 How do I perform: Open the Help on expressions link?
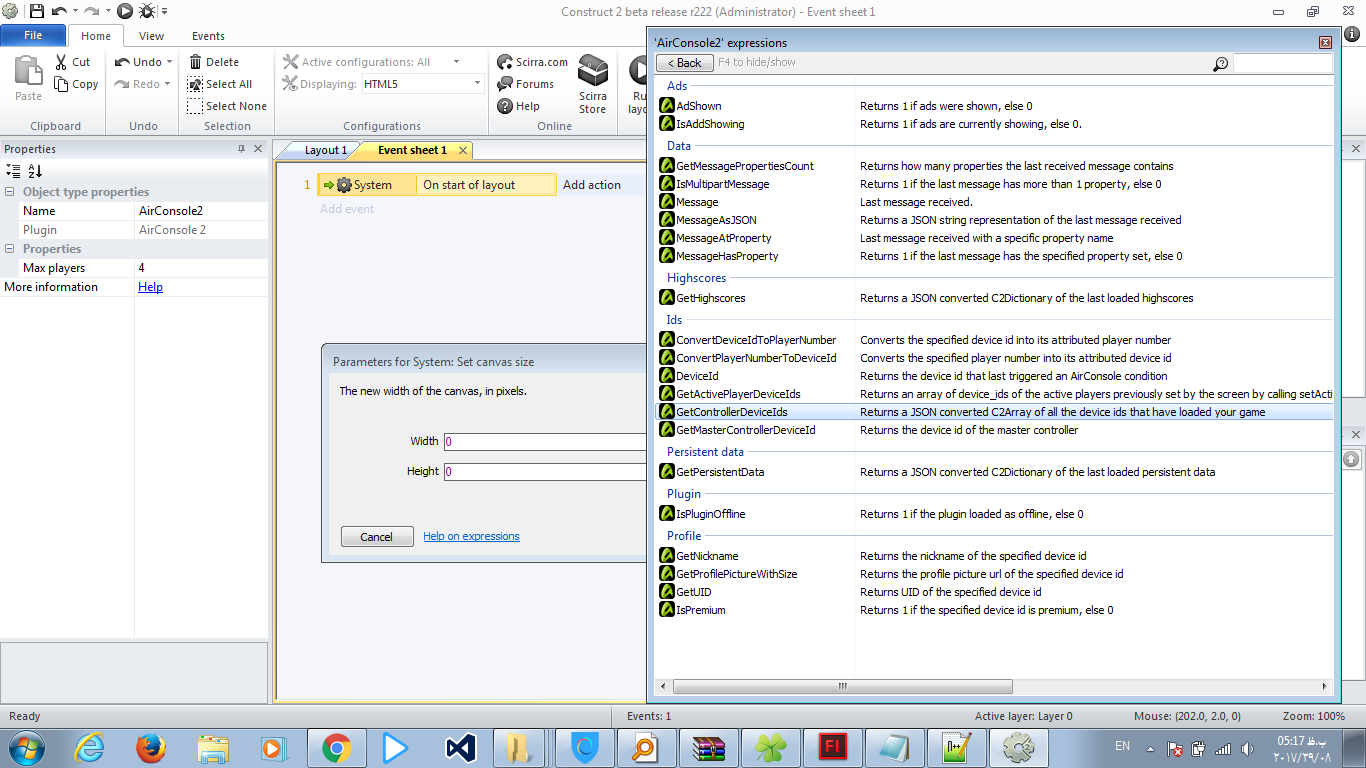point(471,536)
